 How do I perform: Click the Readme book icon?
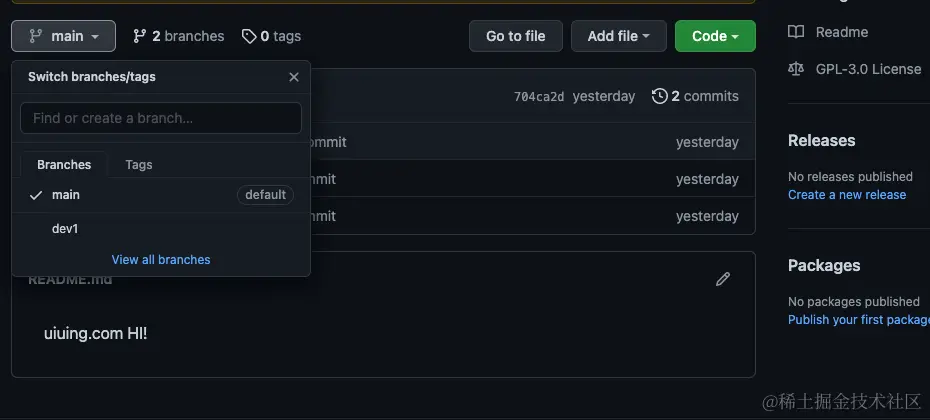click(796, 32)
